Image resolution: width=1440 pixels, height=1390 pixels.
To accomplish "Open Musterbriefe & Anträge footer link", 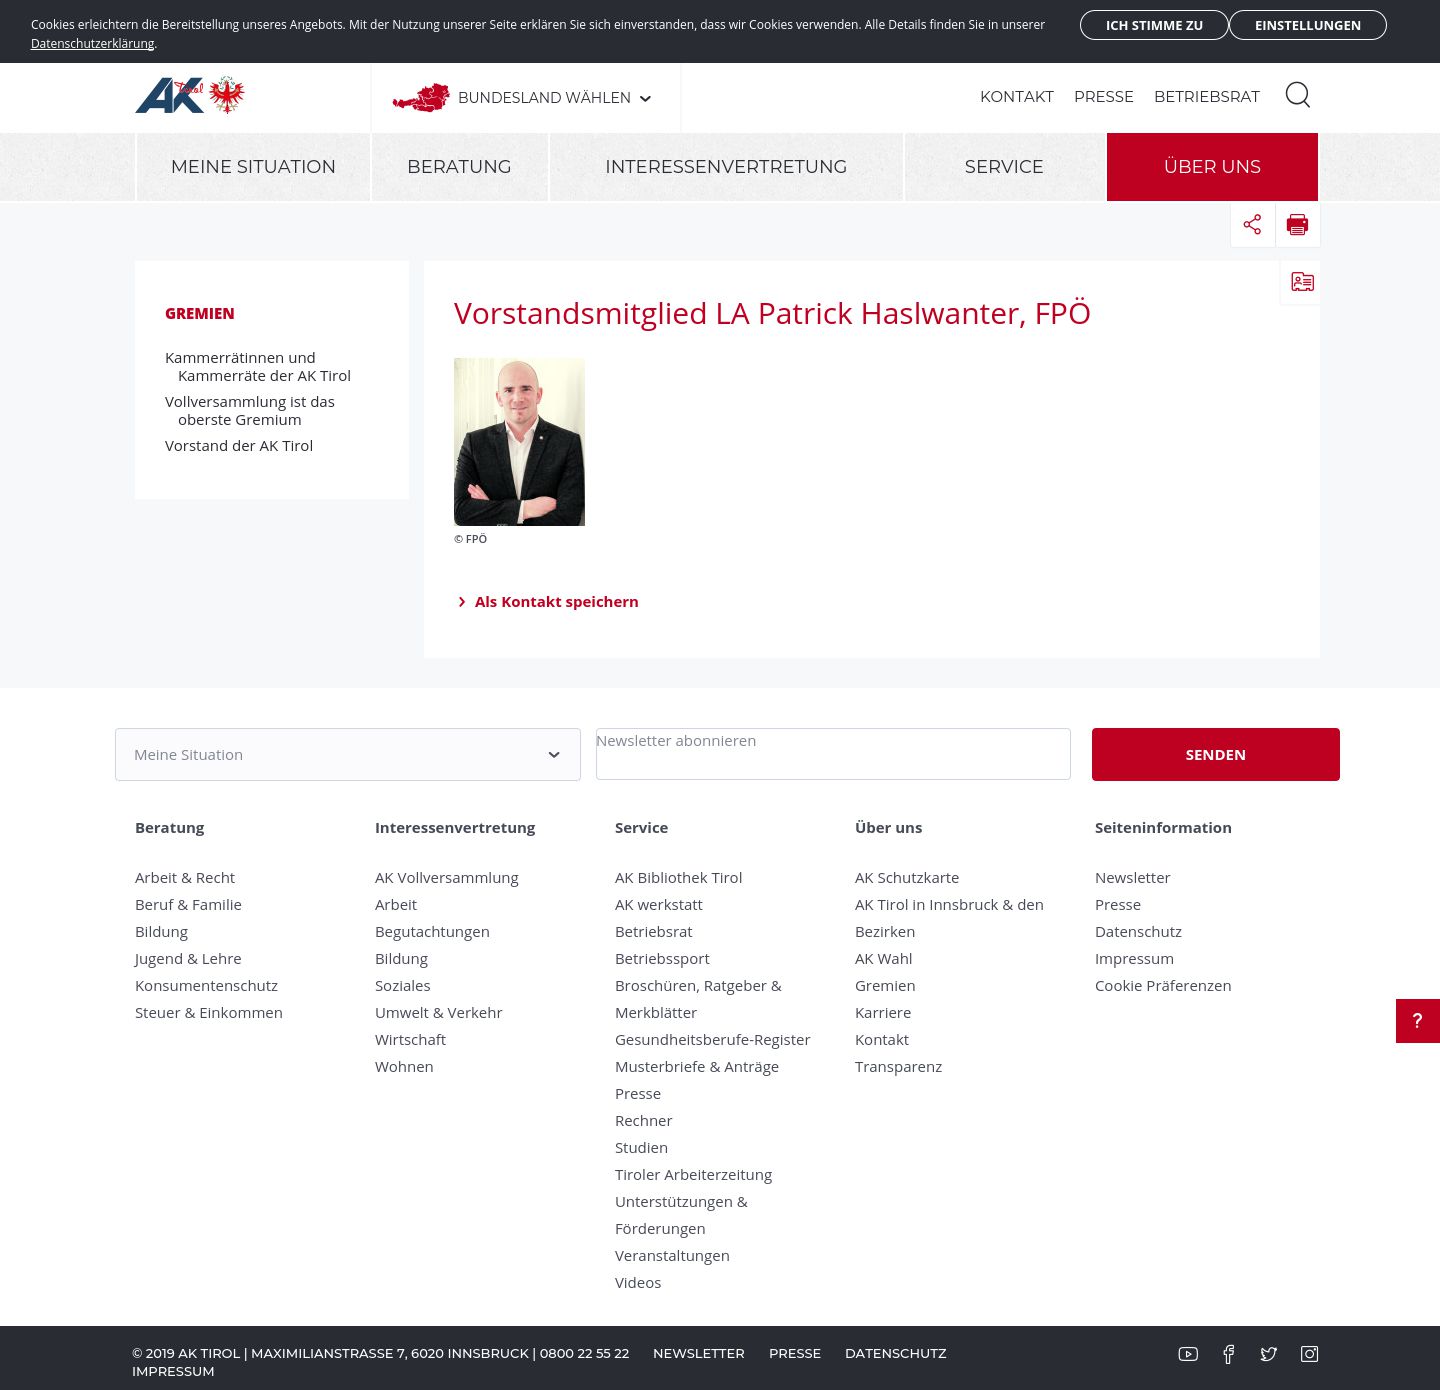I will pos(697,1066).
